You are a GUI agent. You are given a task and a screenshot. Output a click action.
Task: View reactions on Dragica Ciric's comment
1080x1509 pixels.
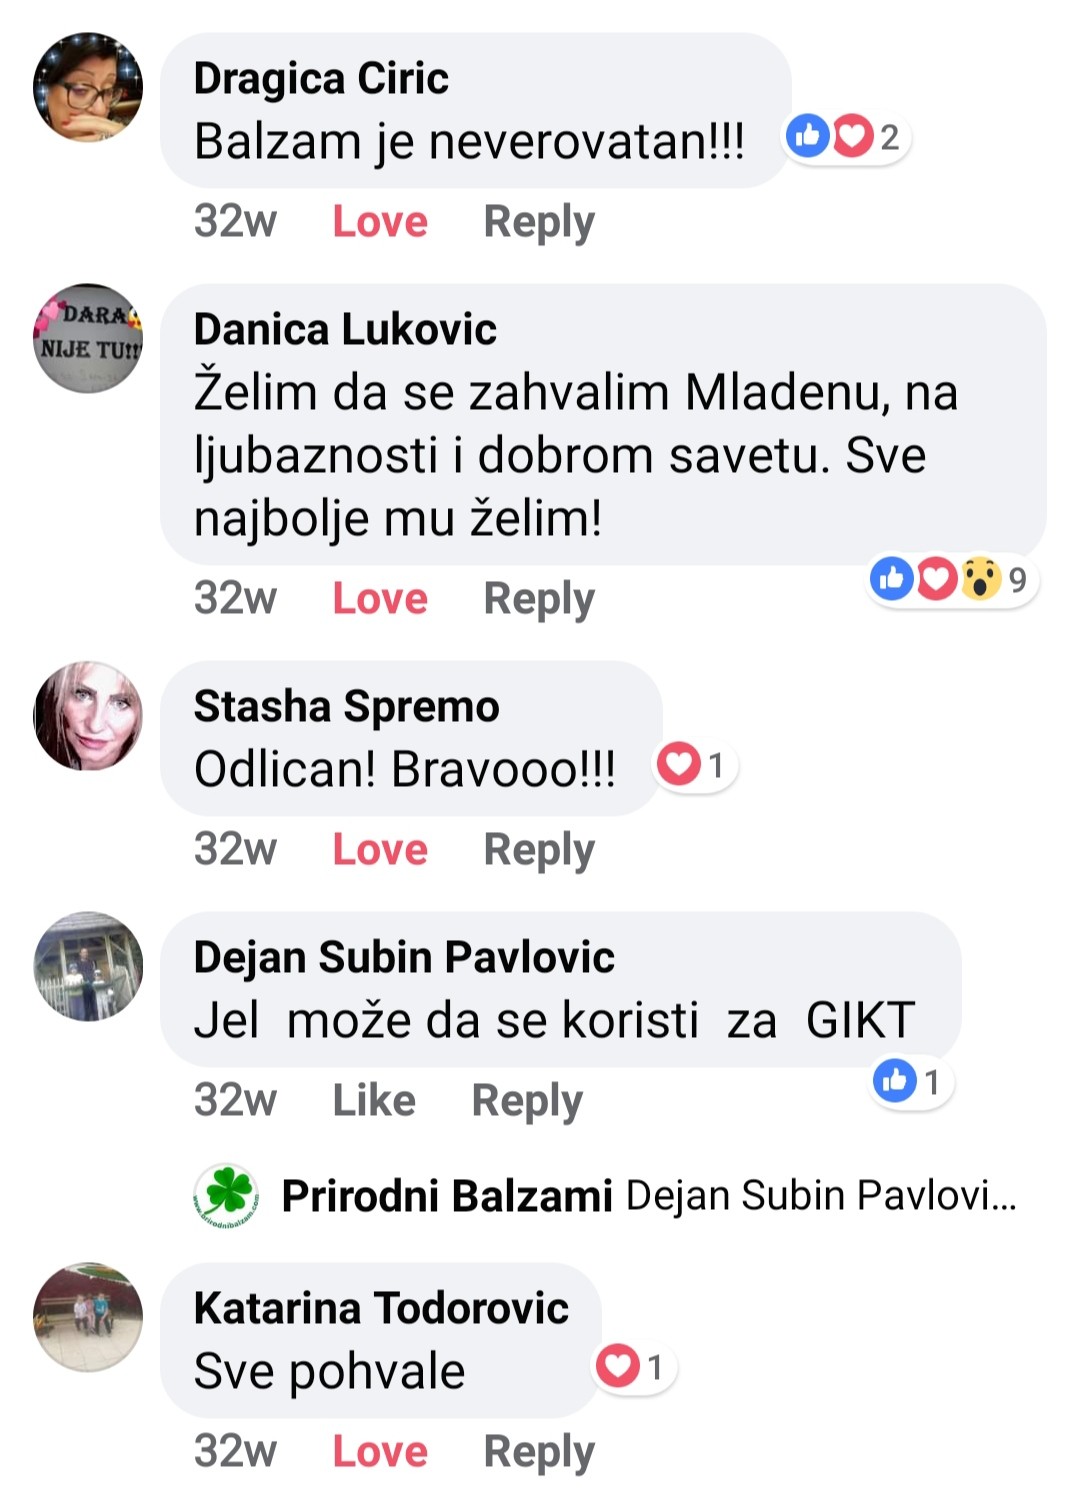point(846,137)
